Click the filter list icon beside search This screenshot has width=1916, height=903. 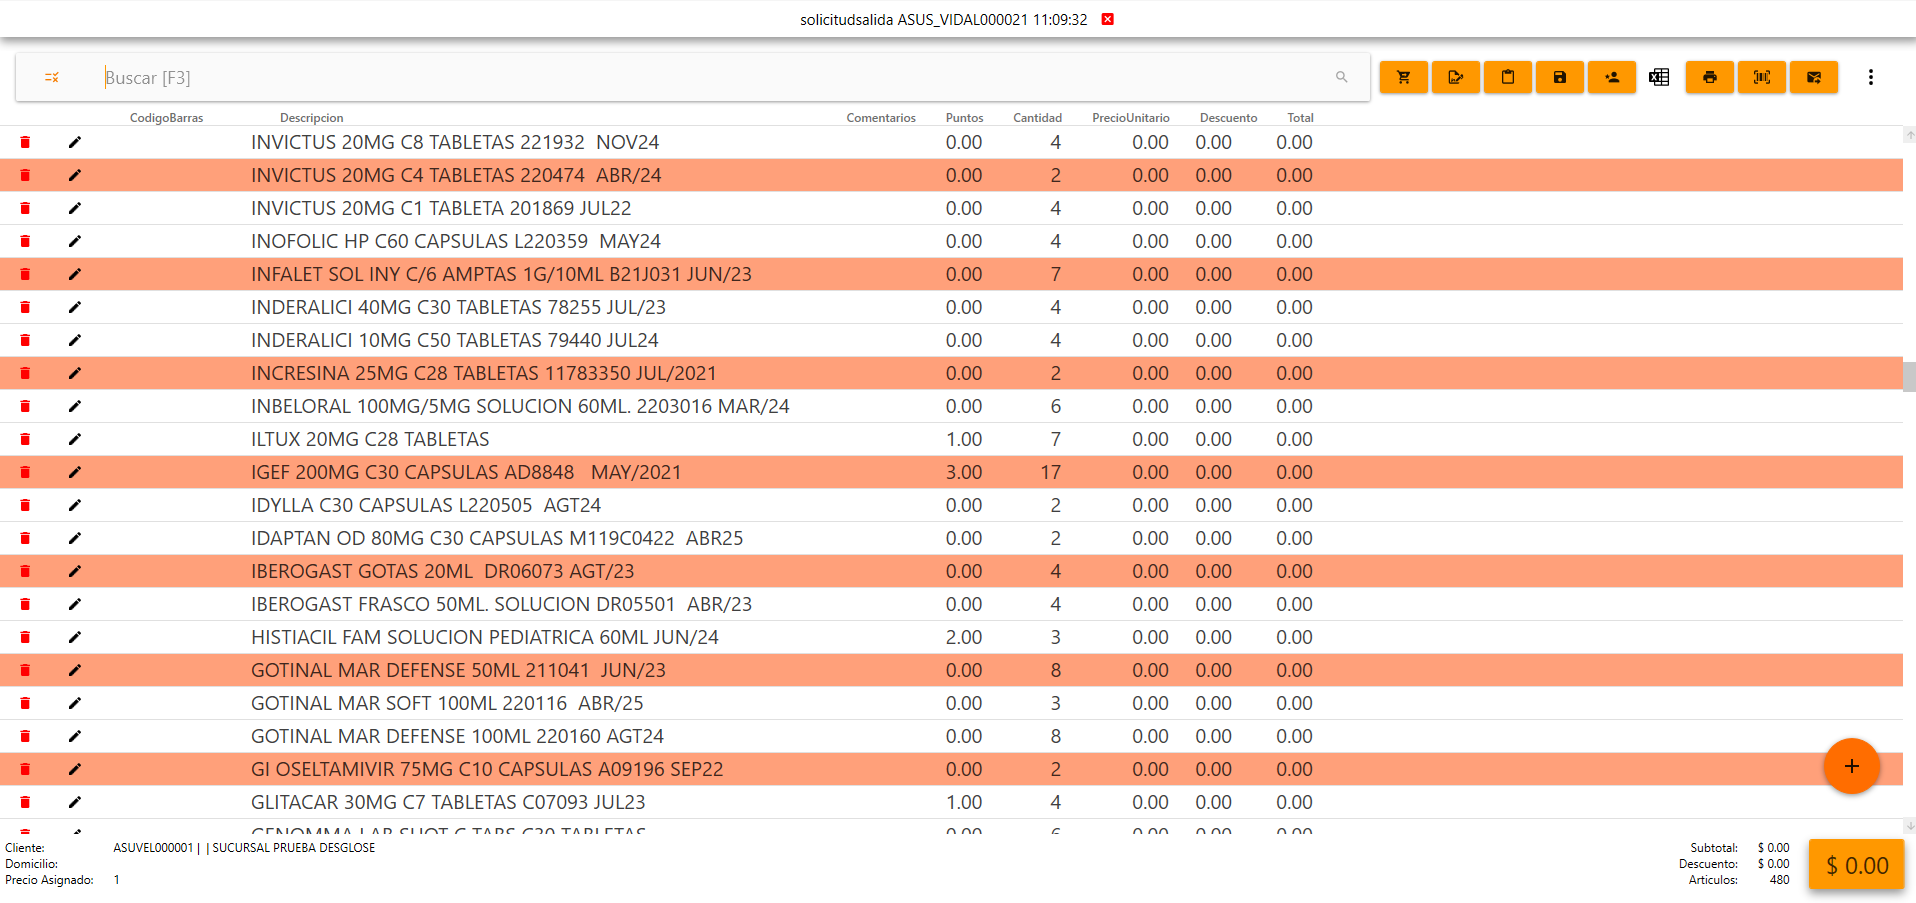pyautogui.click(x=52, y=77)
